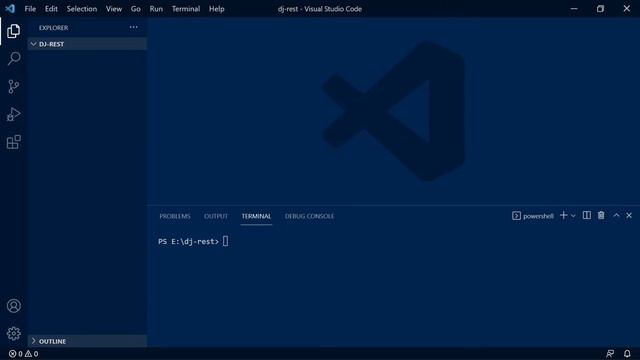Select the TERMINAL tab
This screenshot has width=640, height=360.
click(256, 216)
